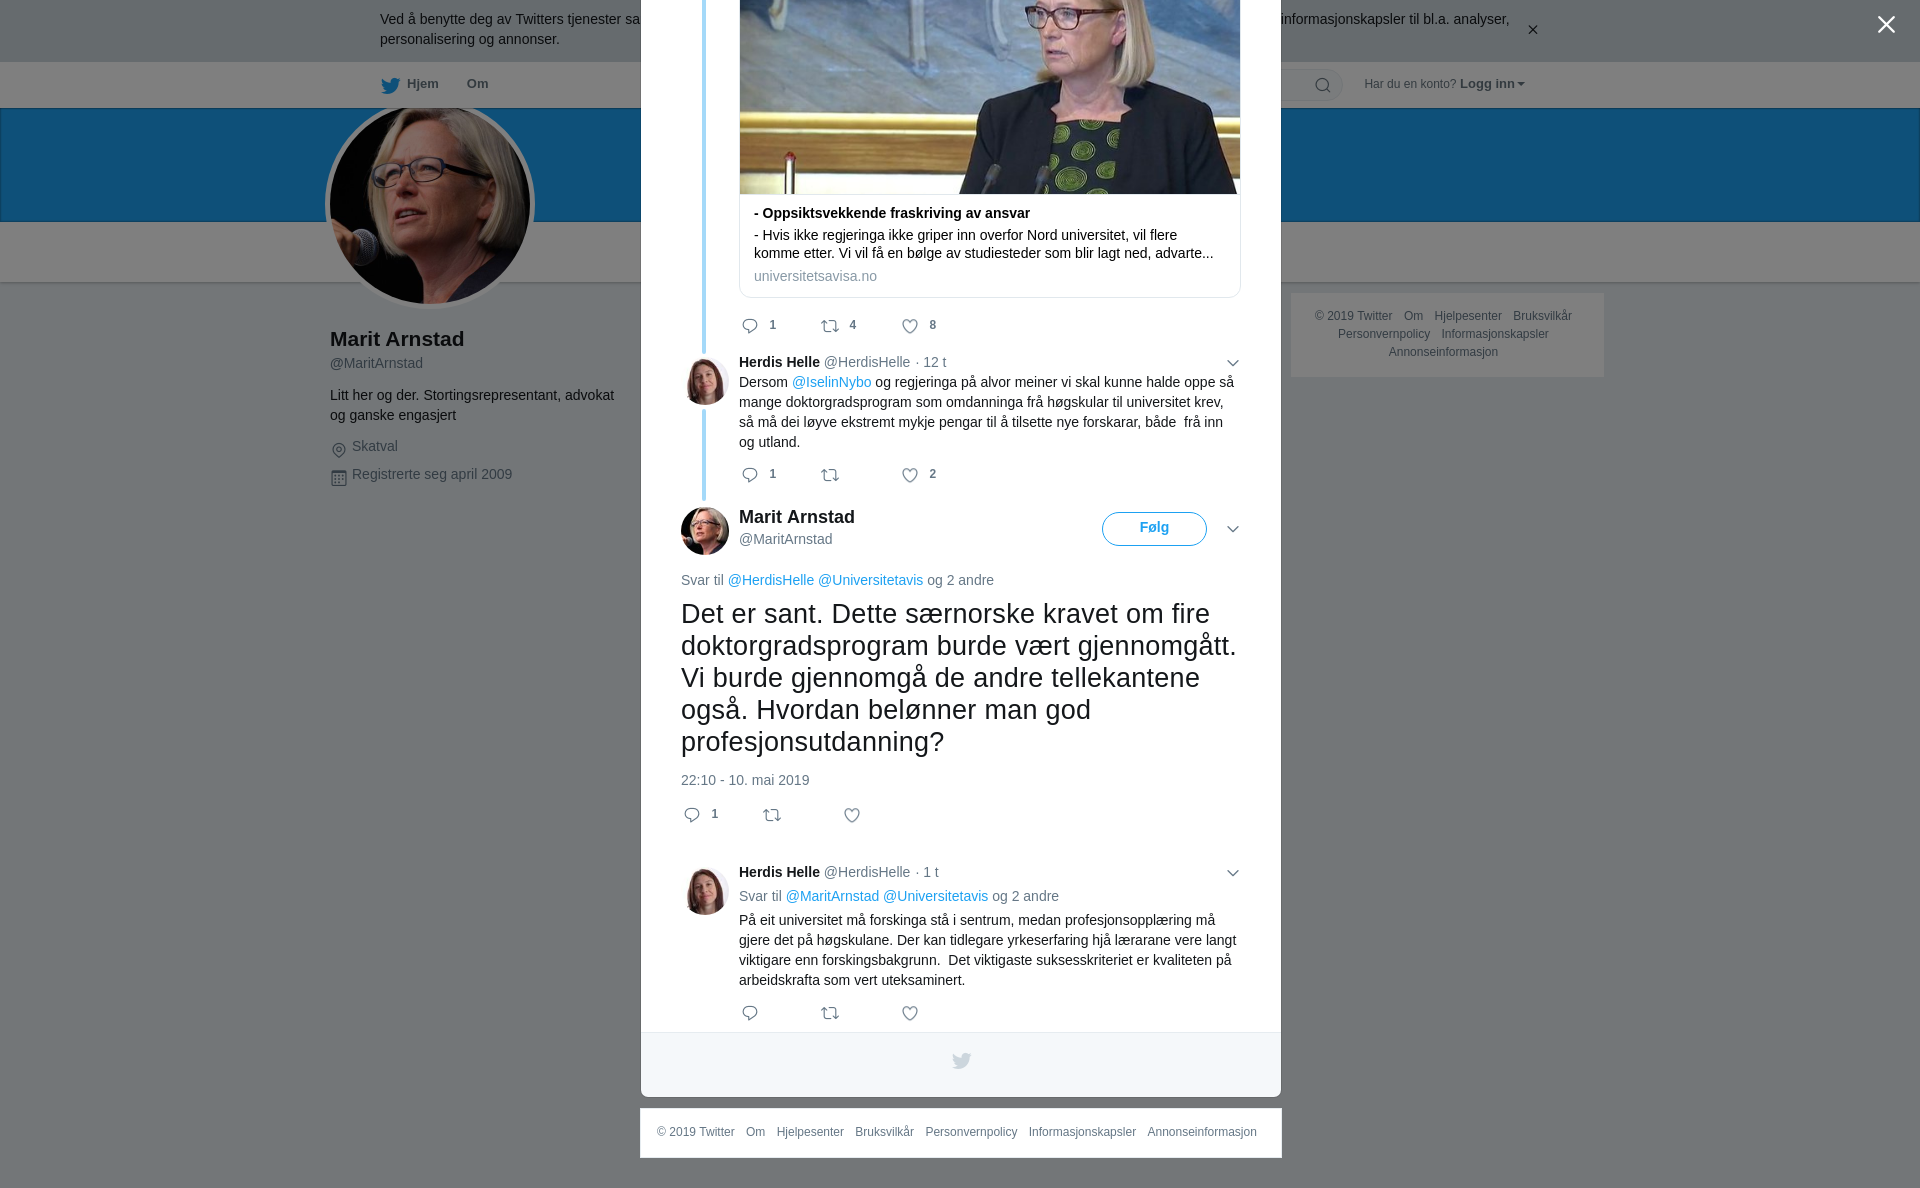Reply to Marit Arnstad's main tweet
Screen dimensions: 1920x1188
point(692,815)
